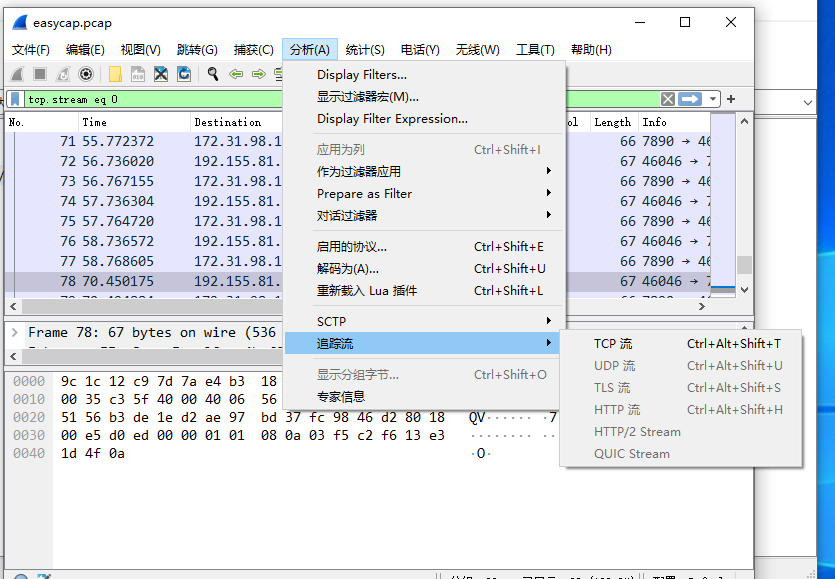The height and width of the screenshot is (579, 835).
Task: Open the 跳转(G) menu
Action: (x=197, y=50)
